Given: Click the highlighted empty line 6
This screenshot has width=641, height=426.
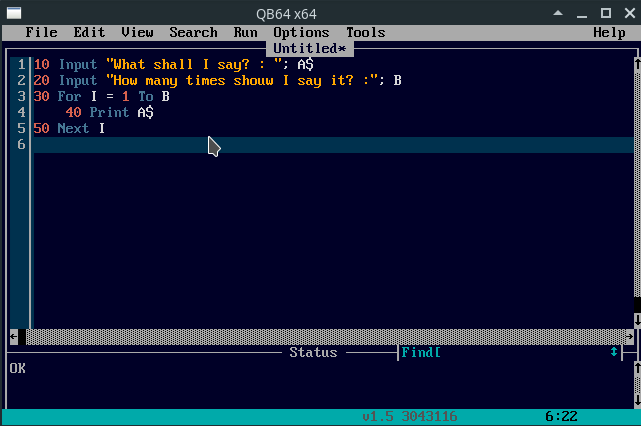Looking at the screenshot, I should 334,145.
